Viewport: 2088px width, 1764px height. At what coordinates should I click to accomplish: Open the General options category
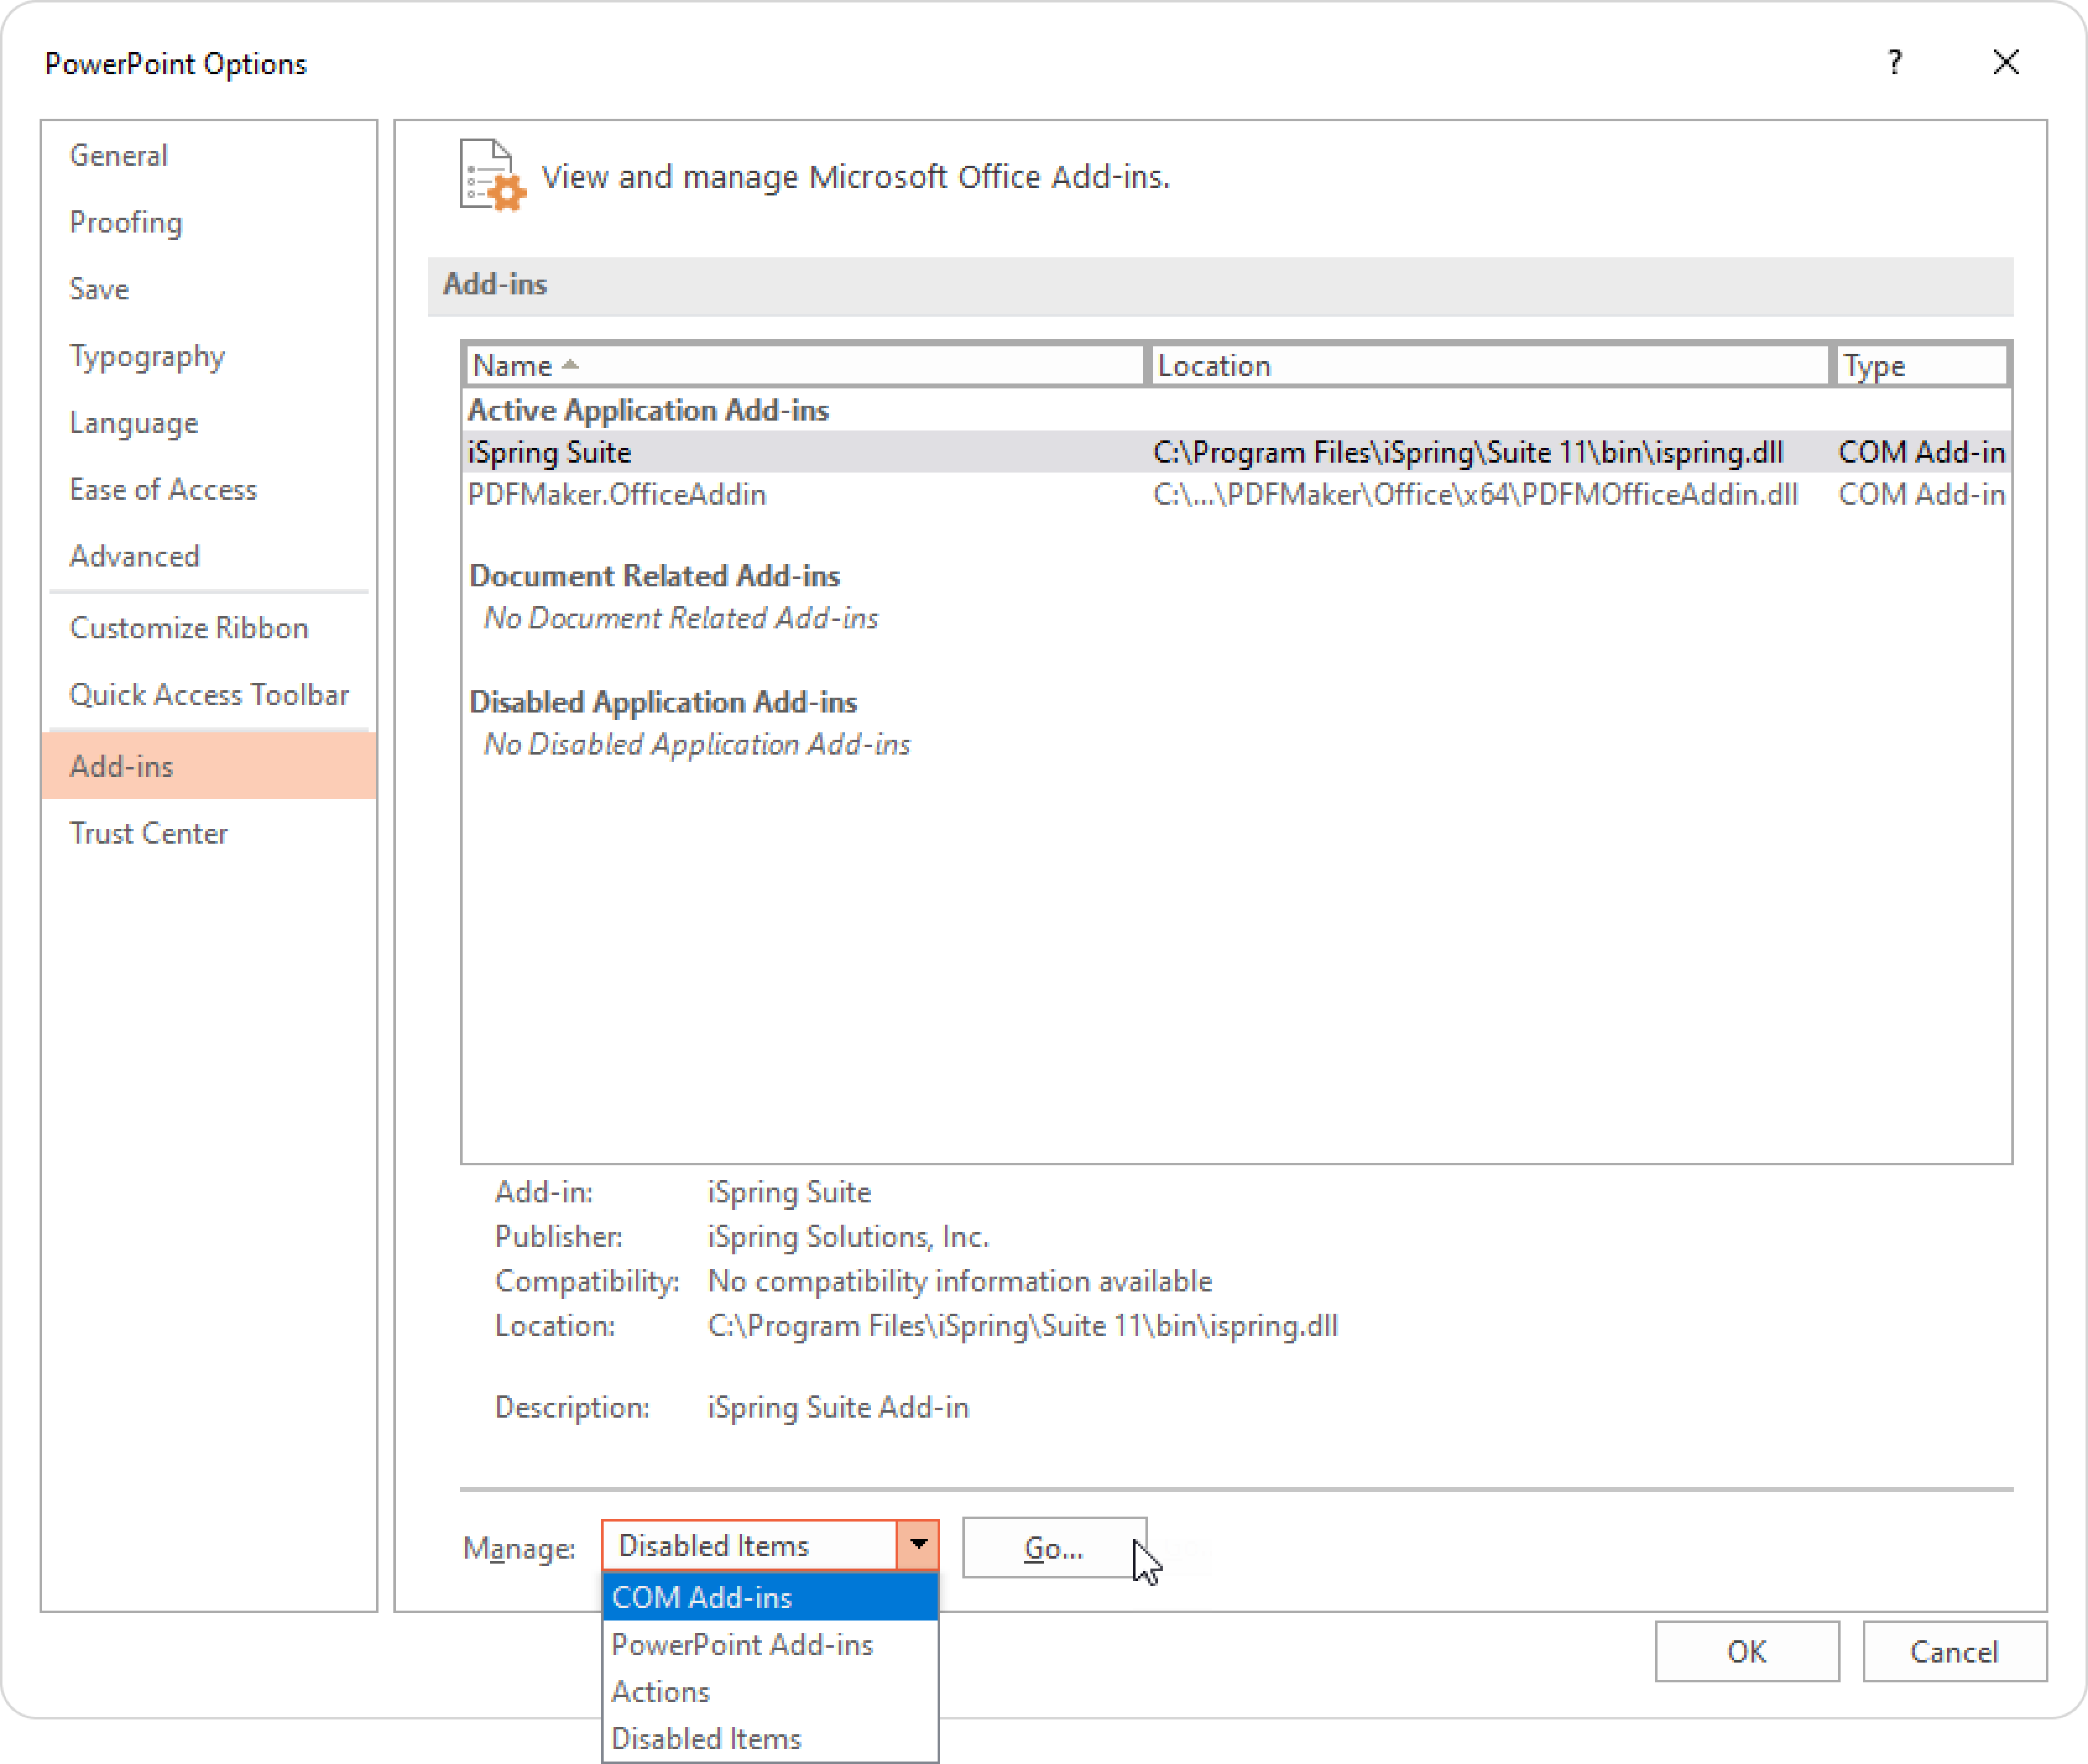click(x=209, y=156)
